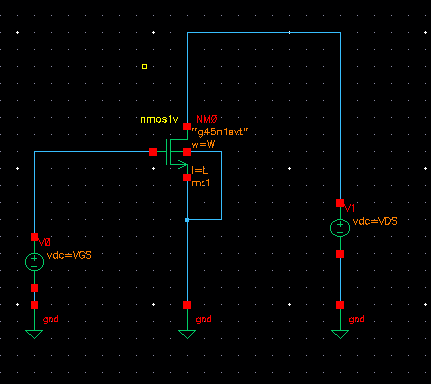Select the VDS voltage source symbol
The height and width of the screenshot is (384, 431).
tap(340, 228)
